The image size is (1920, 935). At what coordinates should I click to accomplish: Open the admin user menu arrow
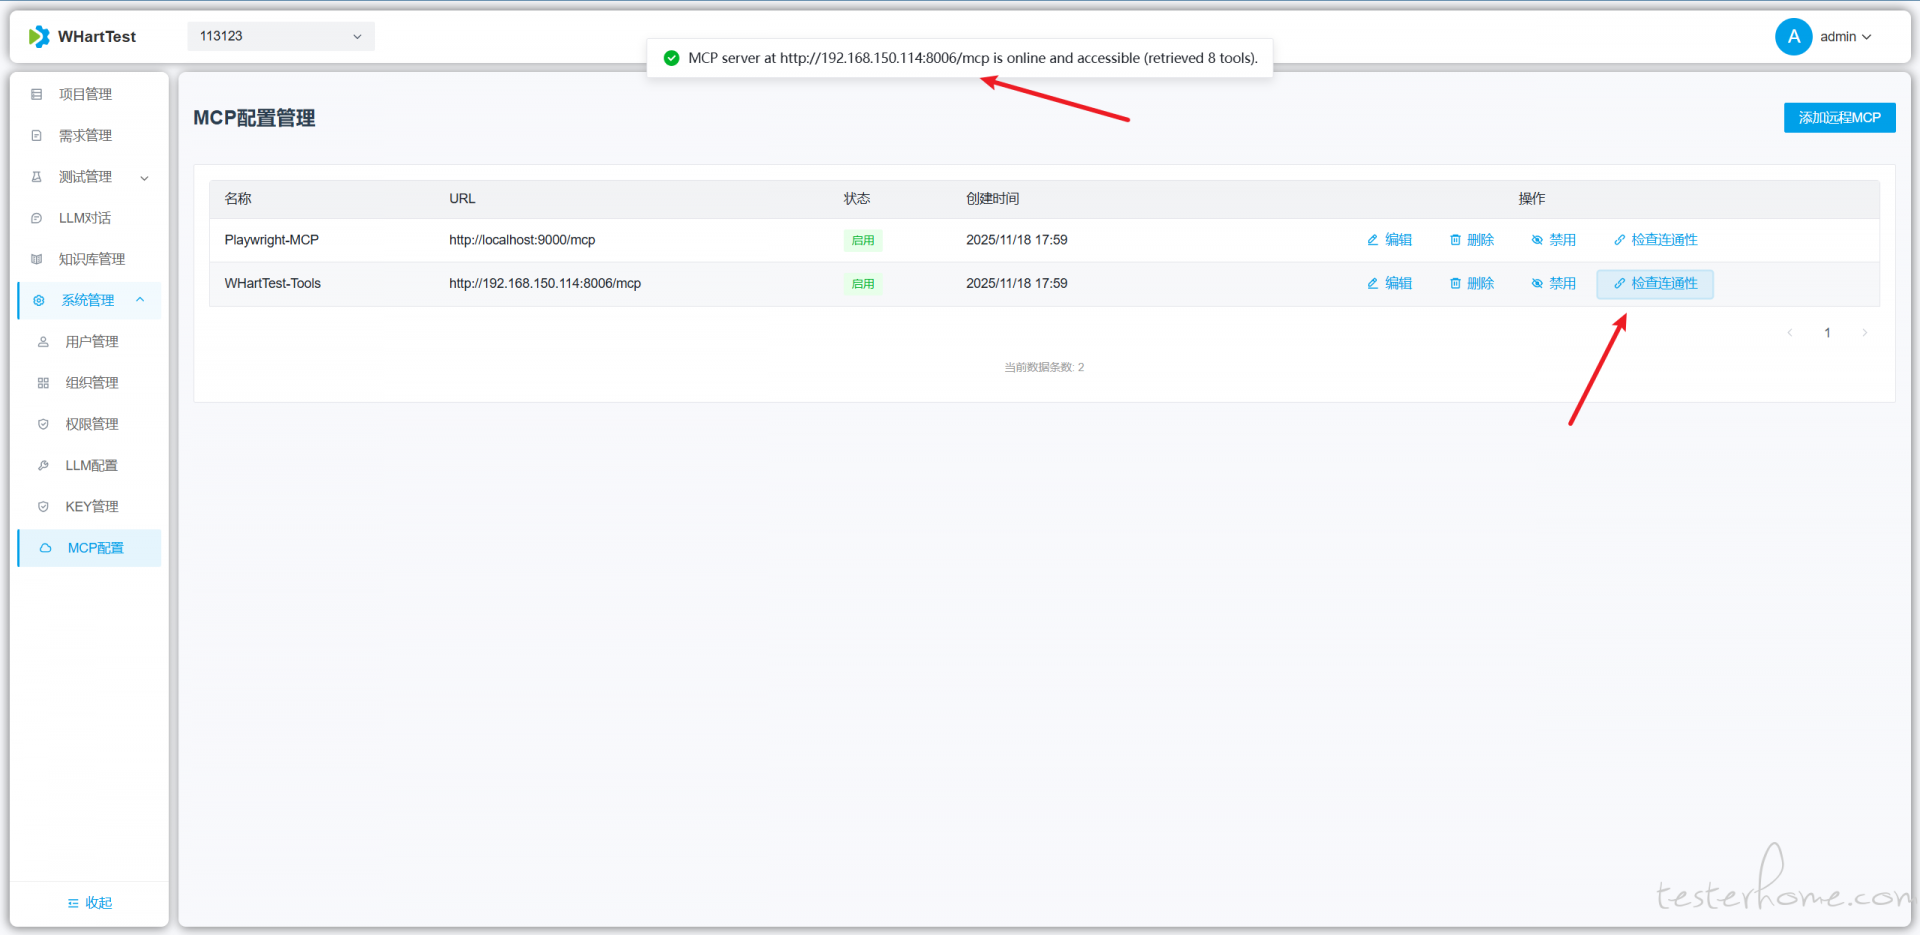click(1867, 37)
